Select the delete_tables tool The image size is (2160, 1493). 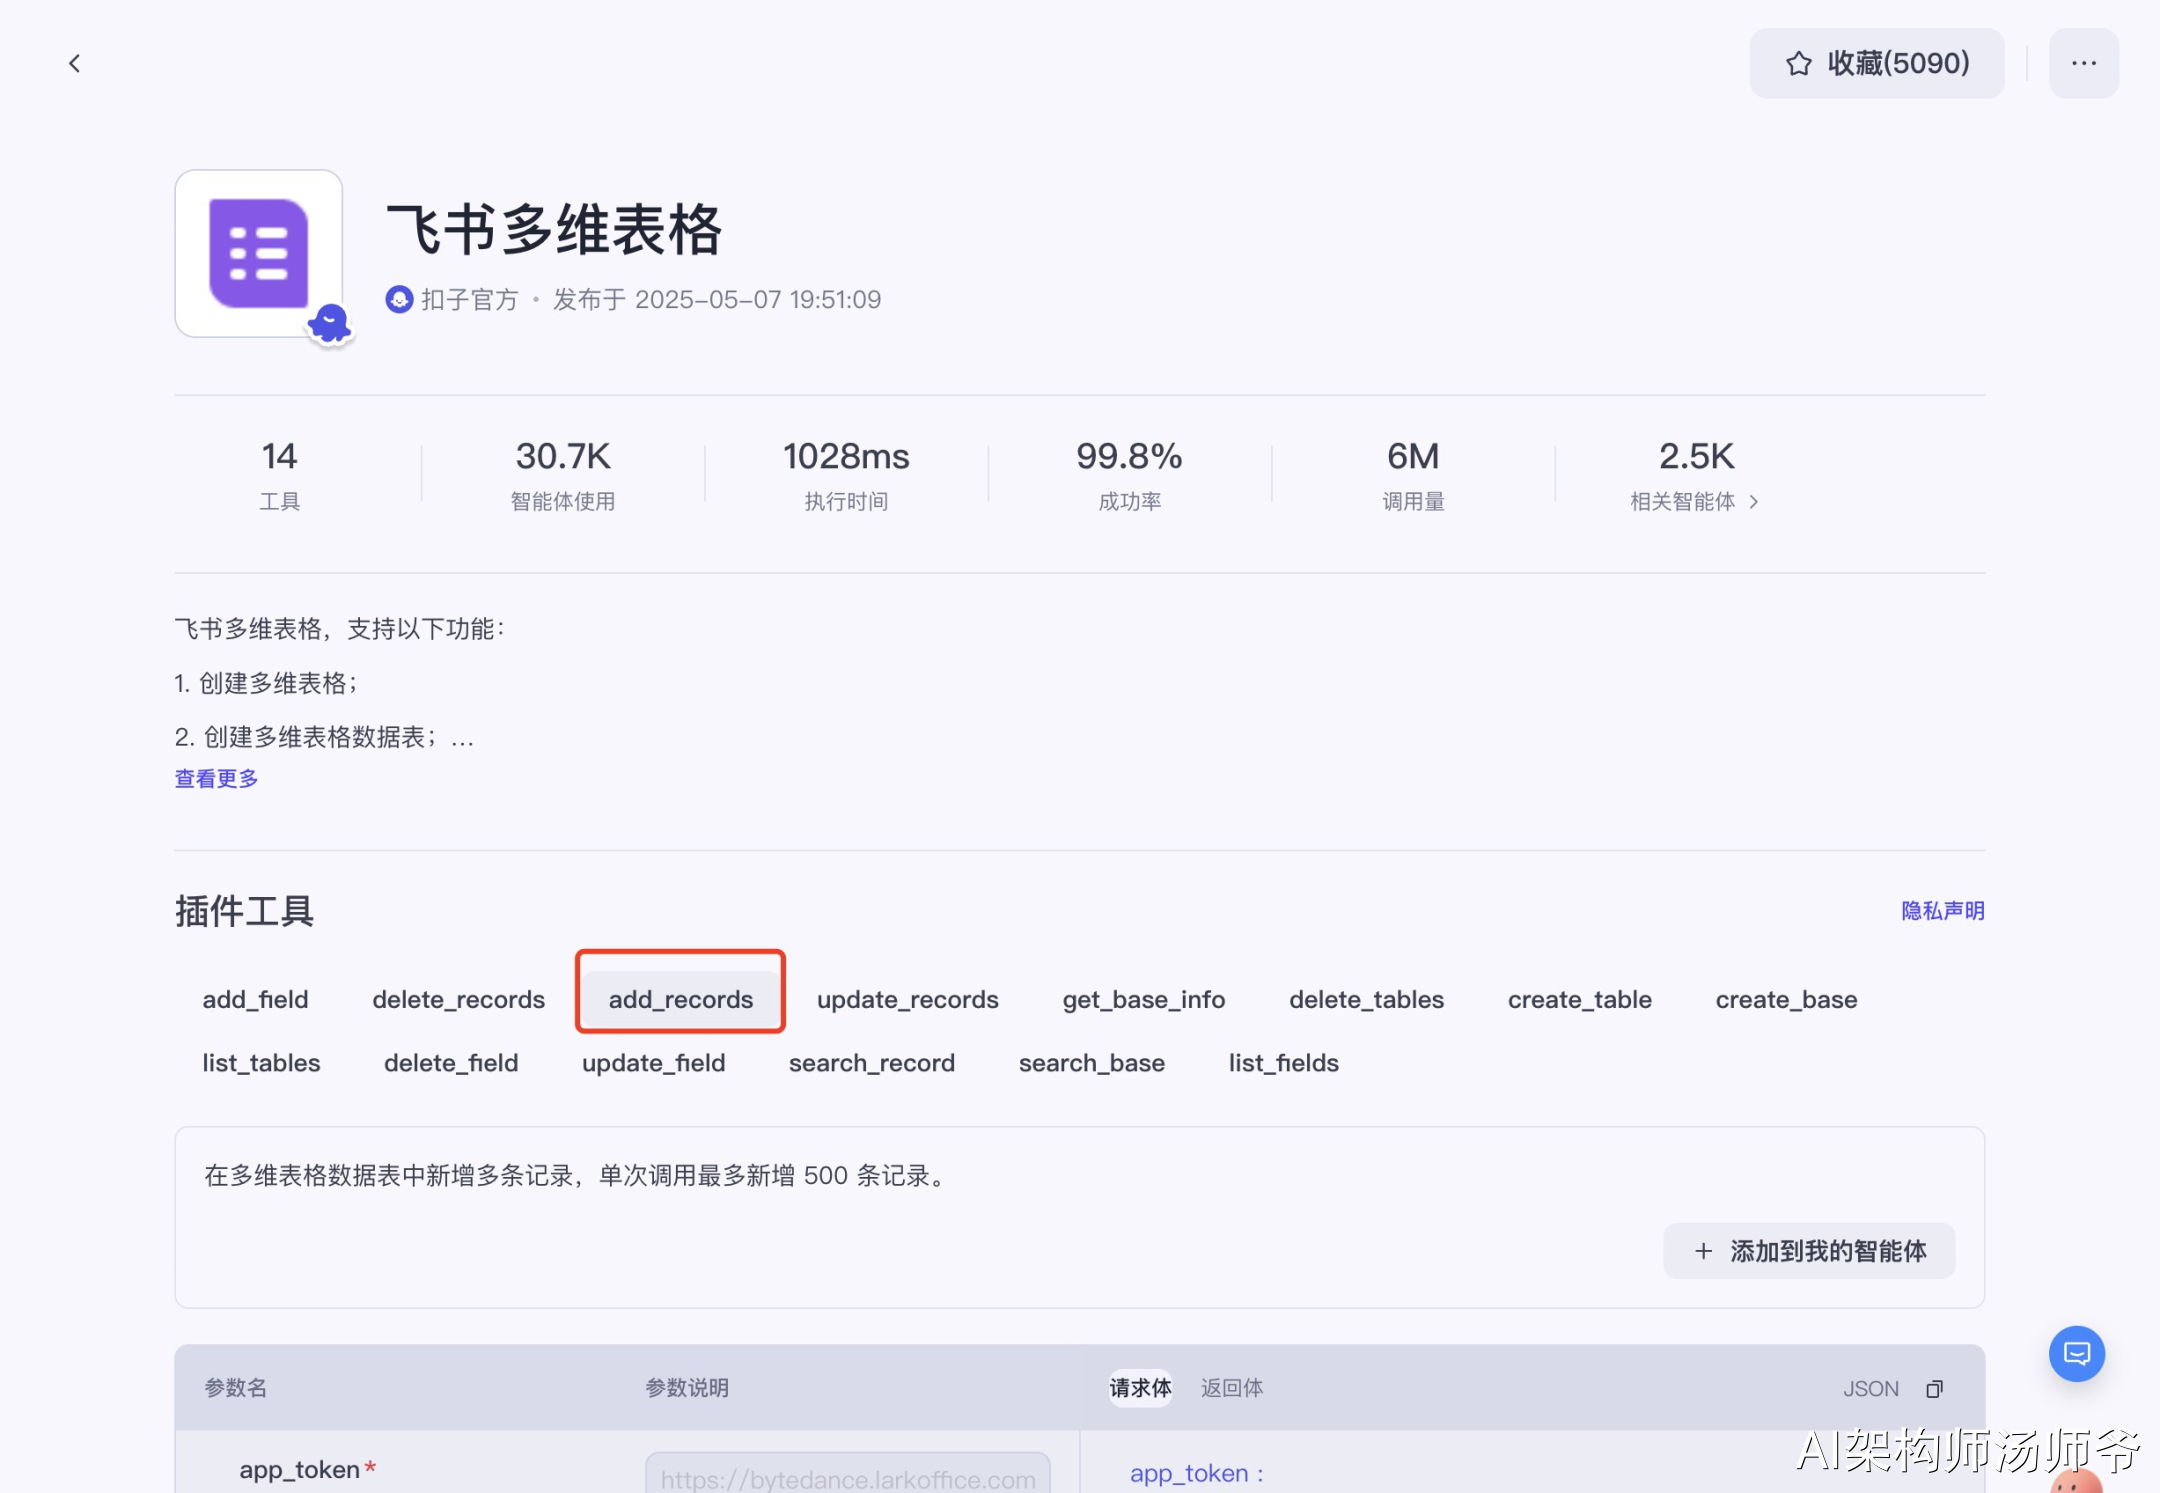[1366, 999]
